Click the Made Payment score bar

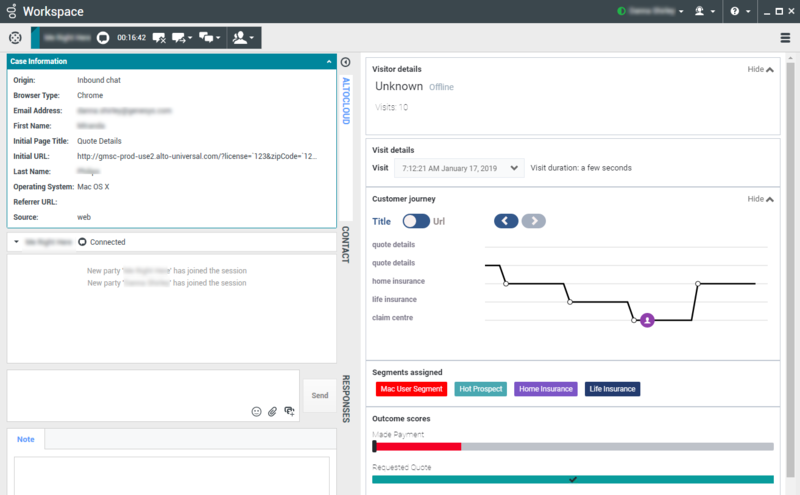pyautogui.click(x=573, y=447)
